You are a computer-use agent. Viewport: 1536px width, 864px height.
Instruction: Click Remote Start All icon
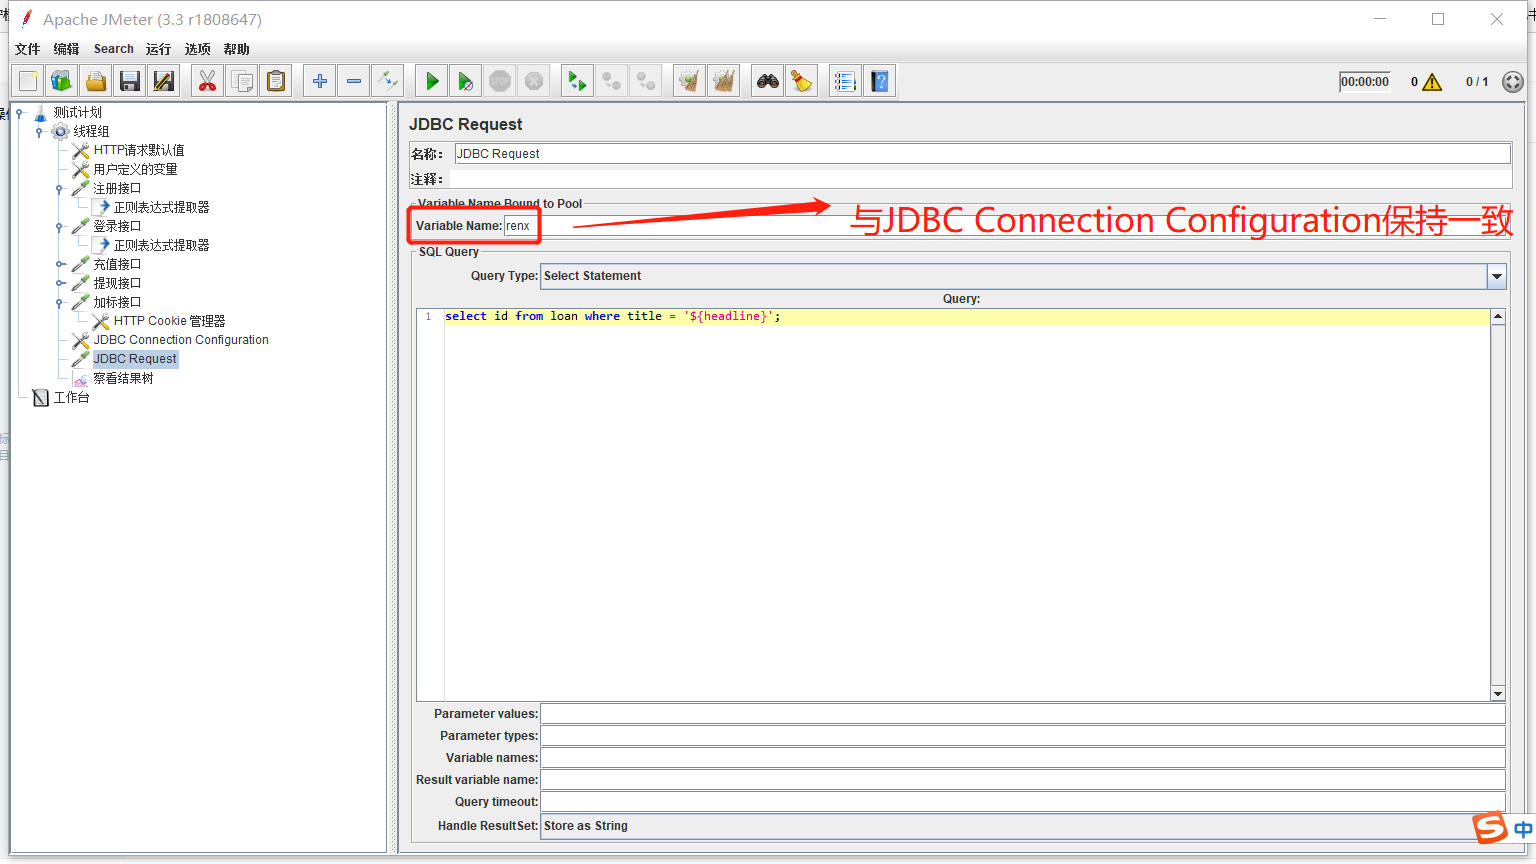coord(577,81)
